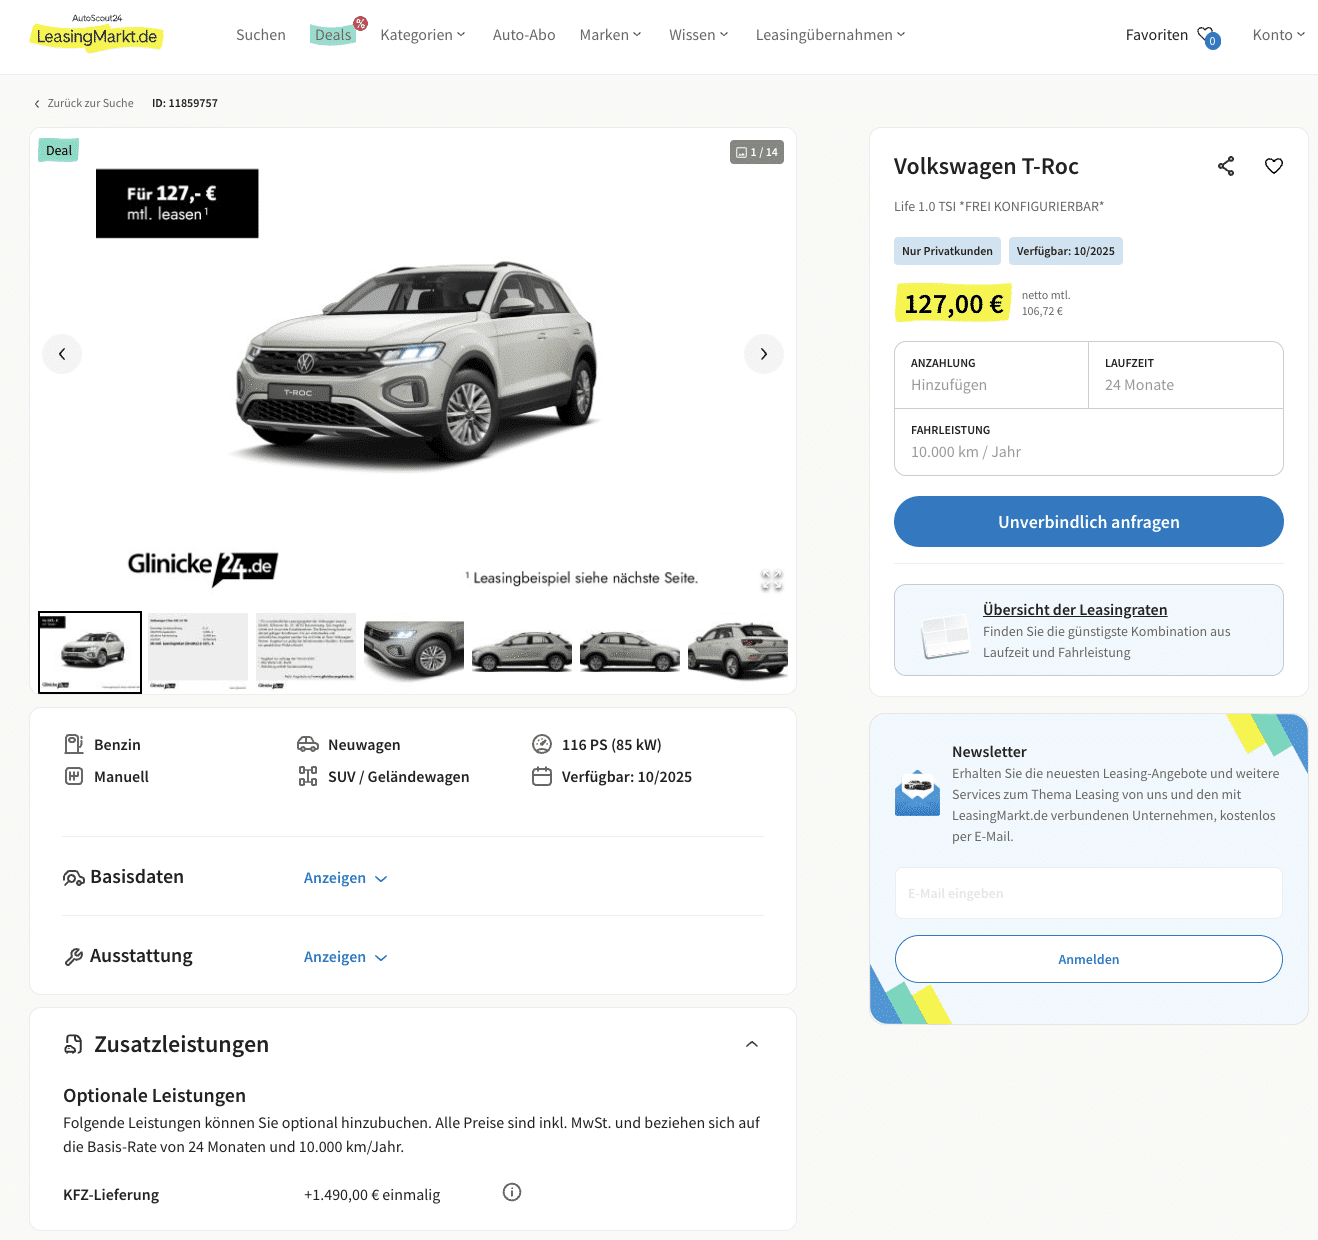
Task: Add T-Roc to favorites with heart icon
Action: tap(1274, 166)
